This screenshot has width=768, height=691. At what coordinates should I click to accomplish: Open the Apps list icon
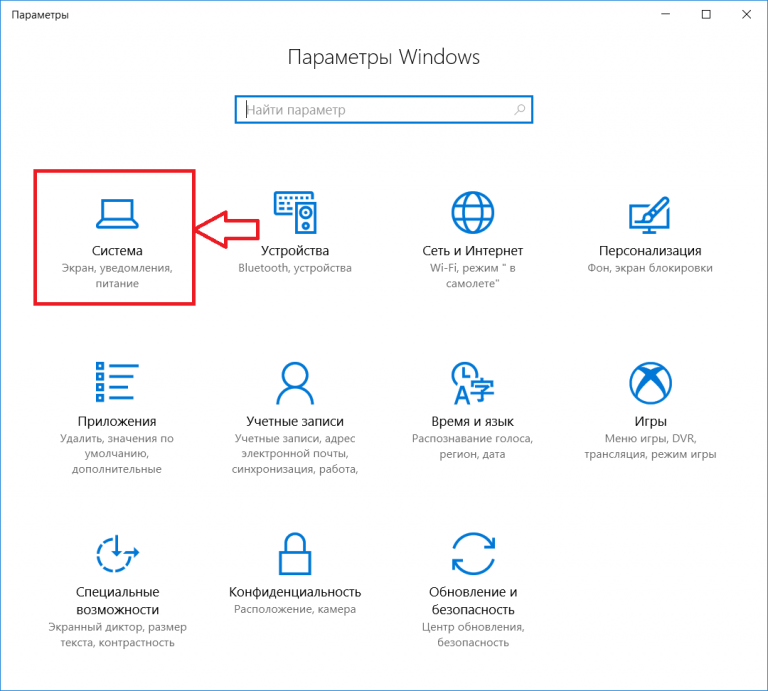tap(117, 382)
